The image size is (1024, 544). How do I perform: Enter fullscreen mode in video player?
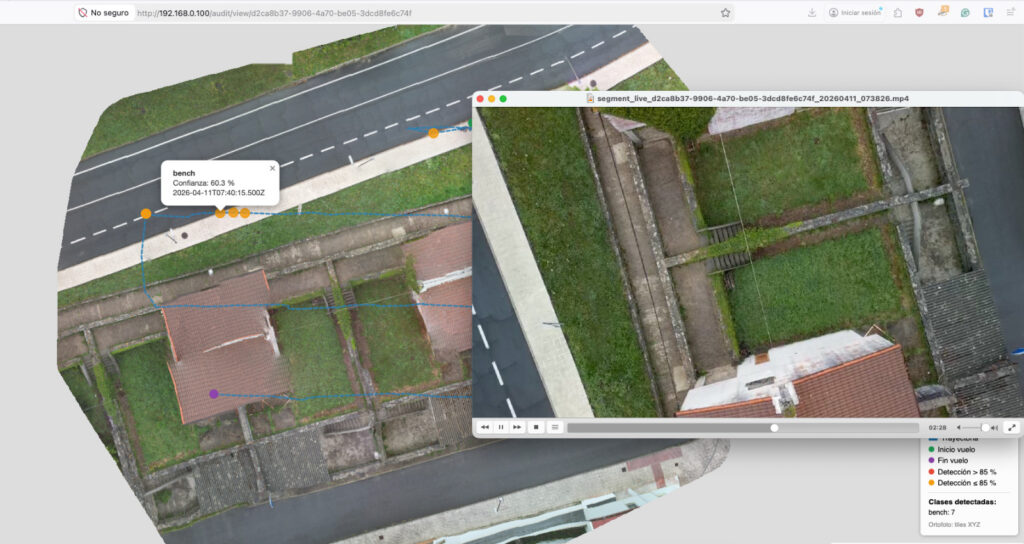tap(1012, 427)
